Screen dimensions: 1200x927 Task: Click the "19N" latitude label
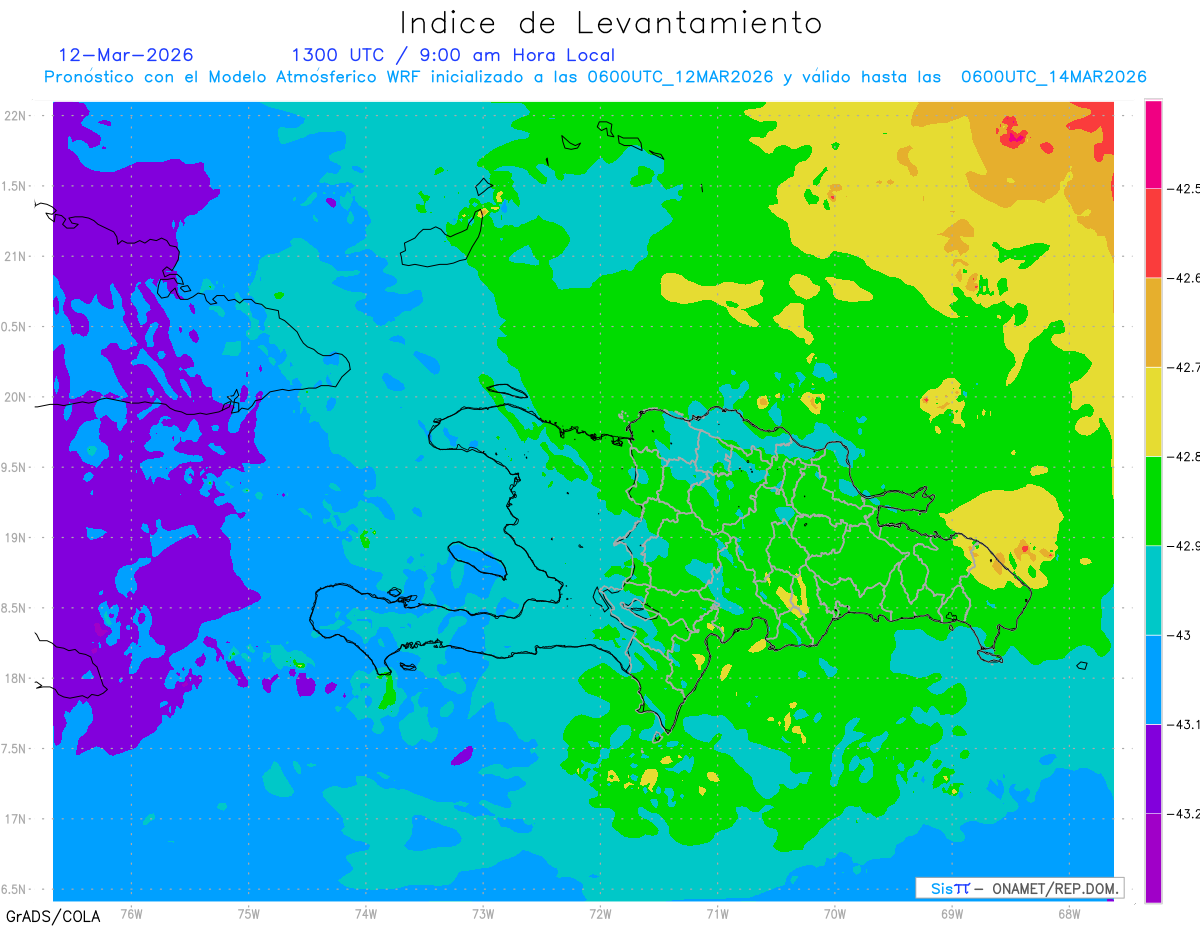(15, 538)
